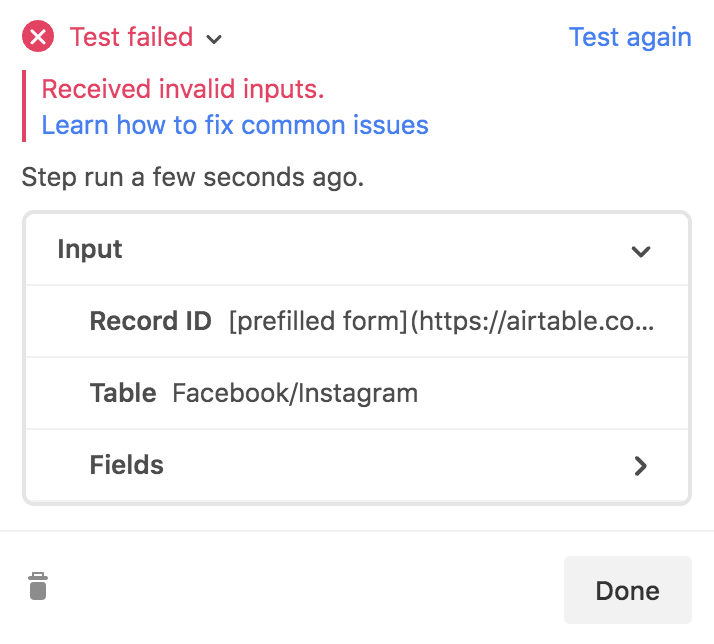714x644 pixels.
Task: Select the Test failed status label
Action: click(131, 37)
